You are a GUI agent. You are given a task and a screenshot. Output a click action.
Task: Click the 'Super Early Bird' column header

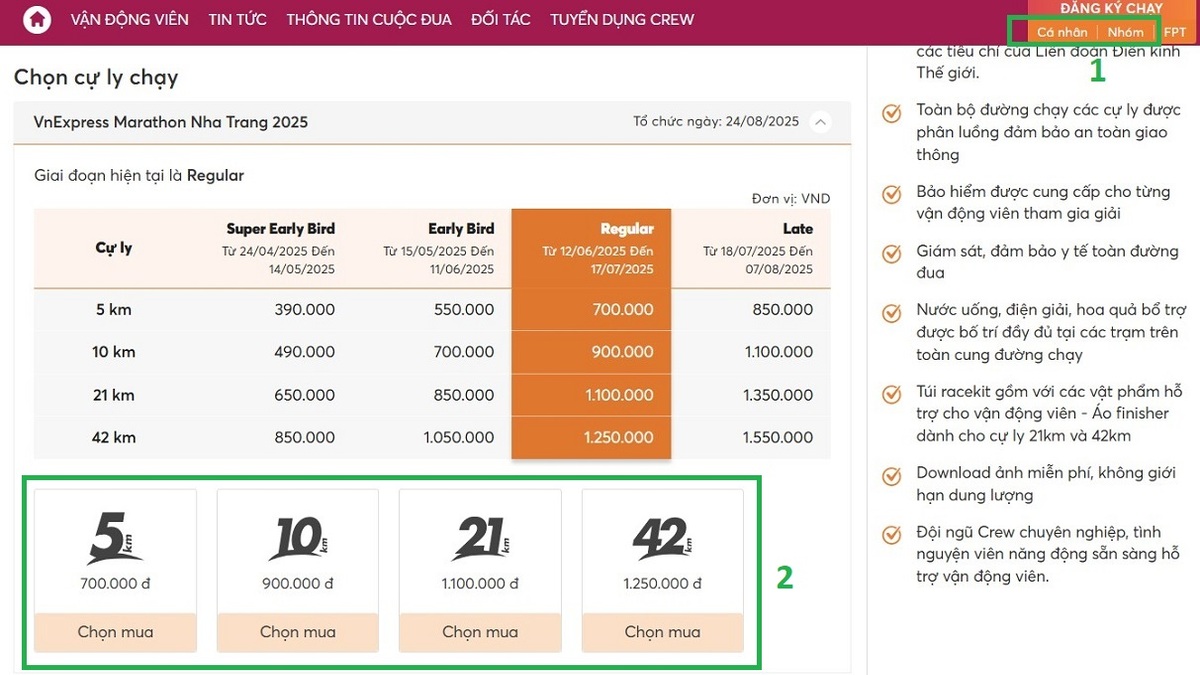[x=281, y=229]
